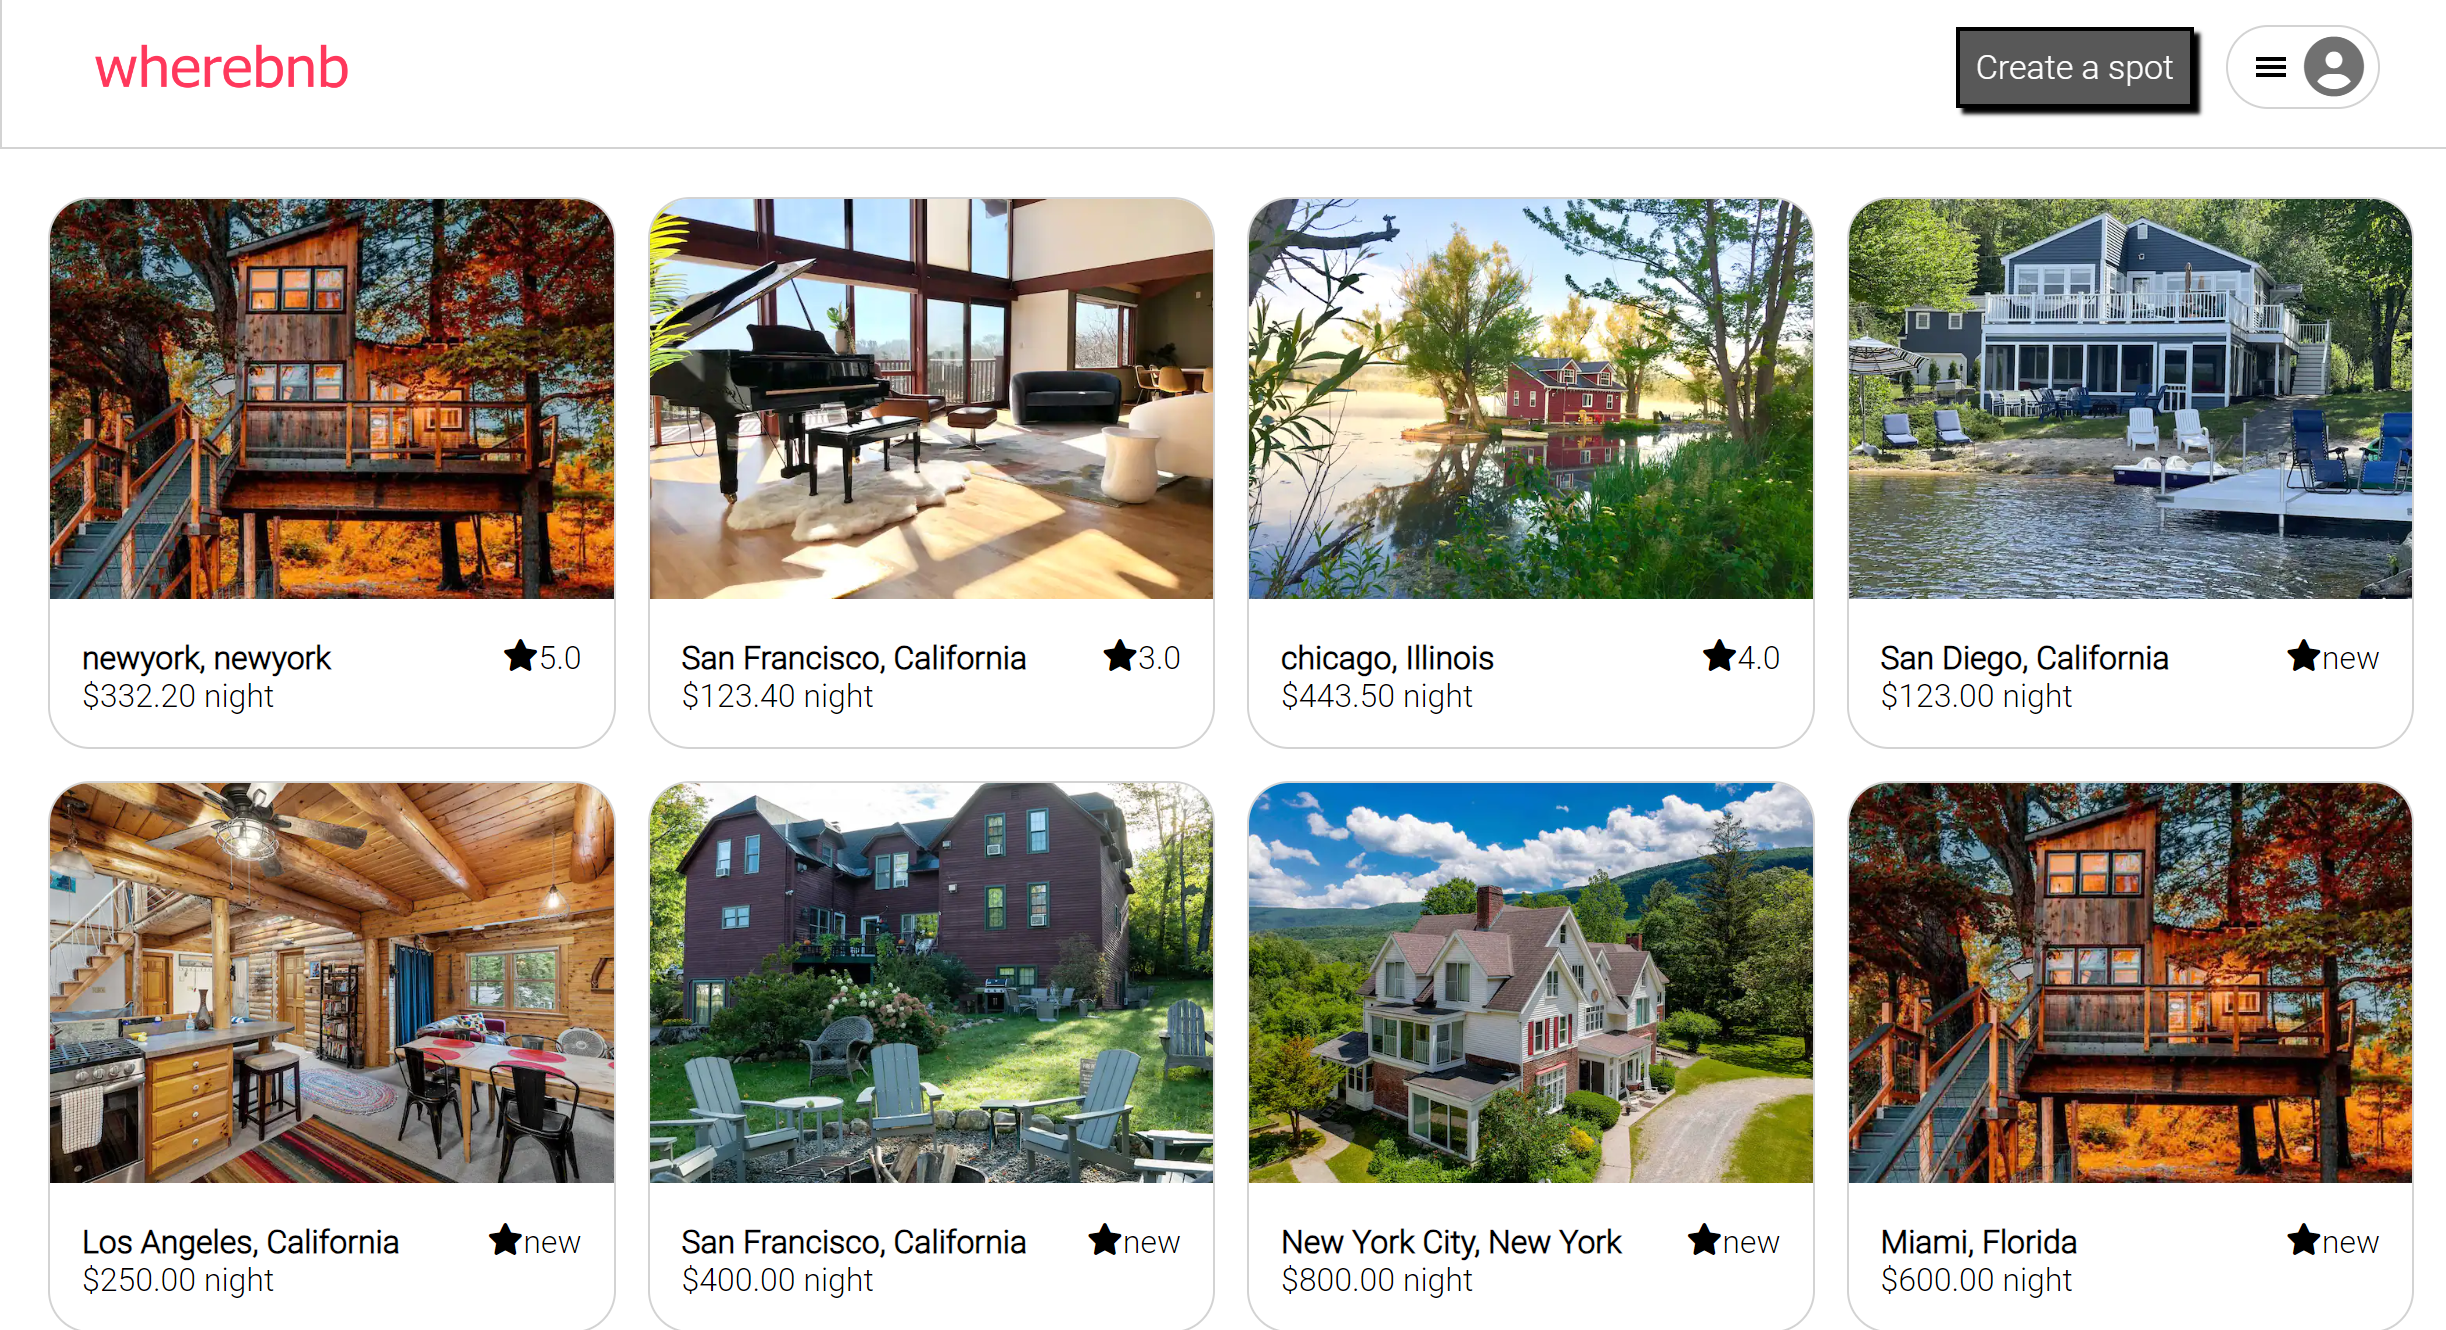2446x1330 pixels.
Task: Open the New York City mansion photo
Action: pyautogui.click(x=1530, y=982)
